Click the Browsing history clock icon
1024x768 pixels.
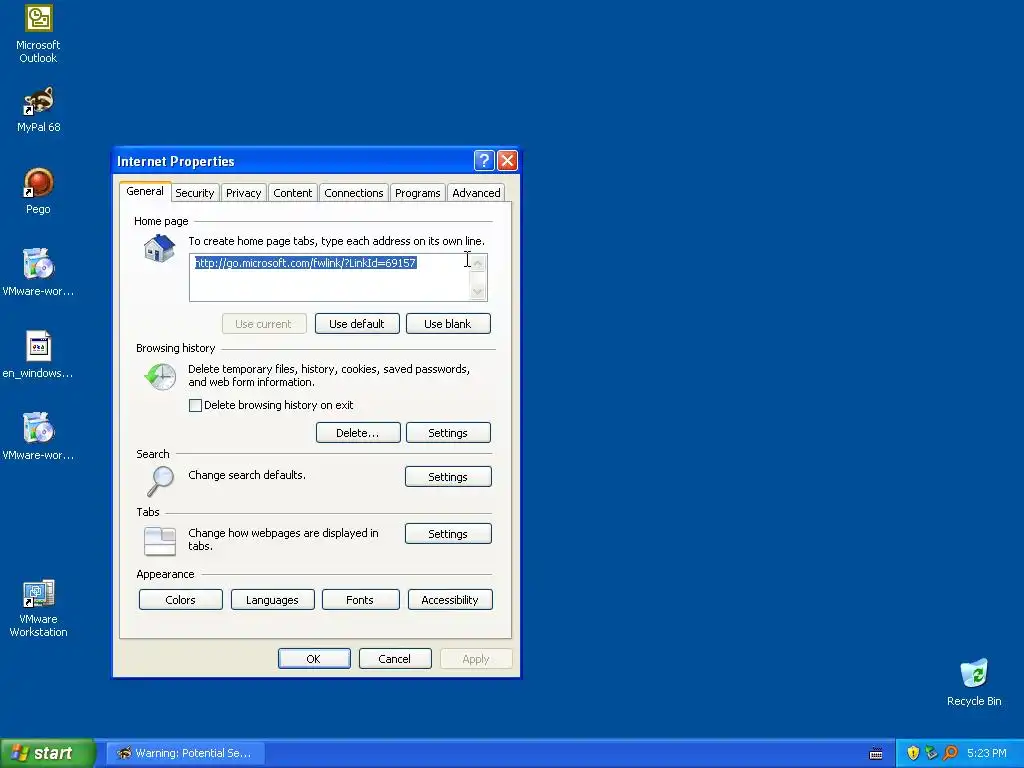[160, 377]
